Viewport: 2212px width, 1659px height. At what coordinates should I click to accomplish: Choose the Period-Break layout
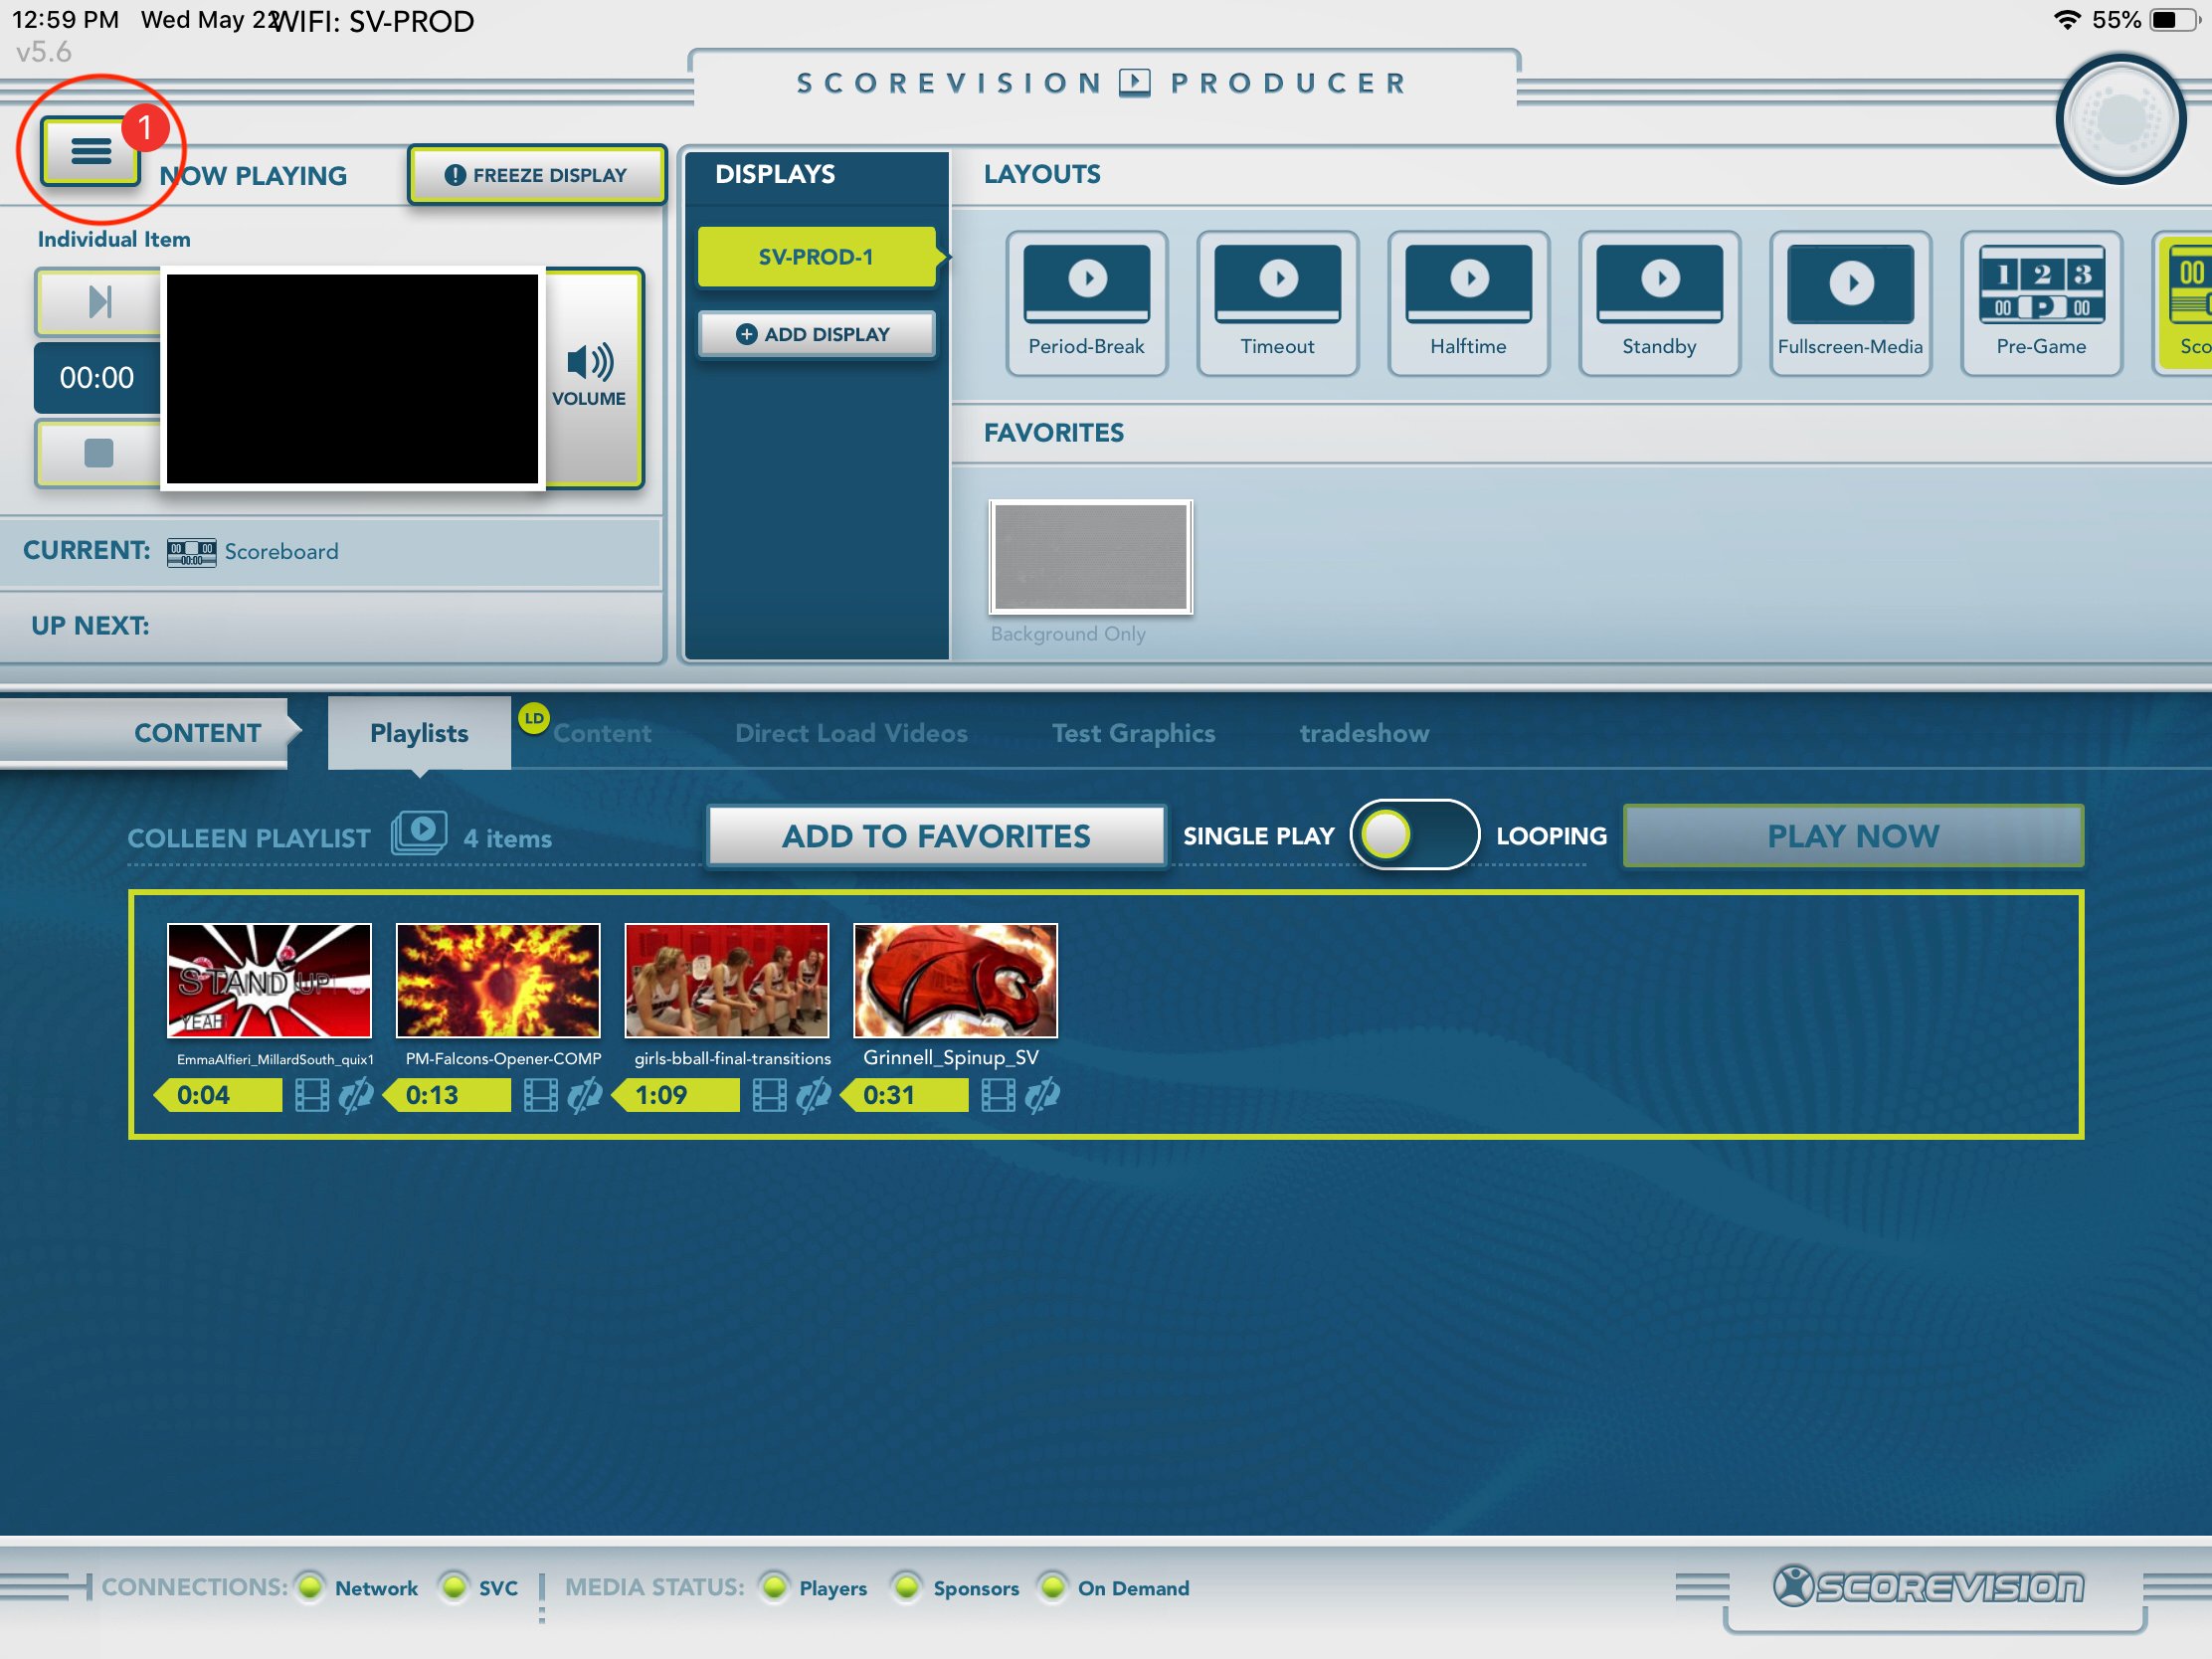pyautogui.click(x=1087, y=303)
